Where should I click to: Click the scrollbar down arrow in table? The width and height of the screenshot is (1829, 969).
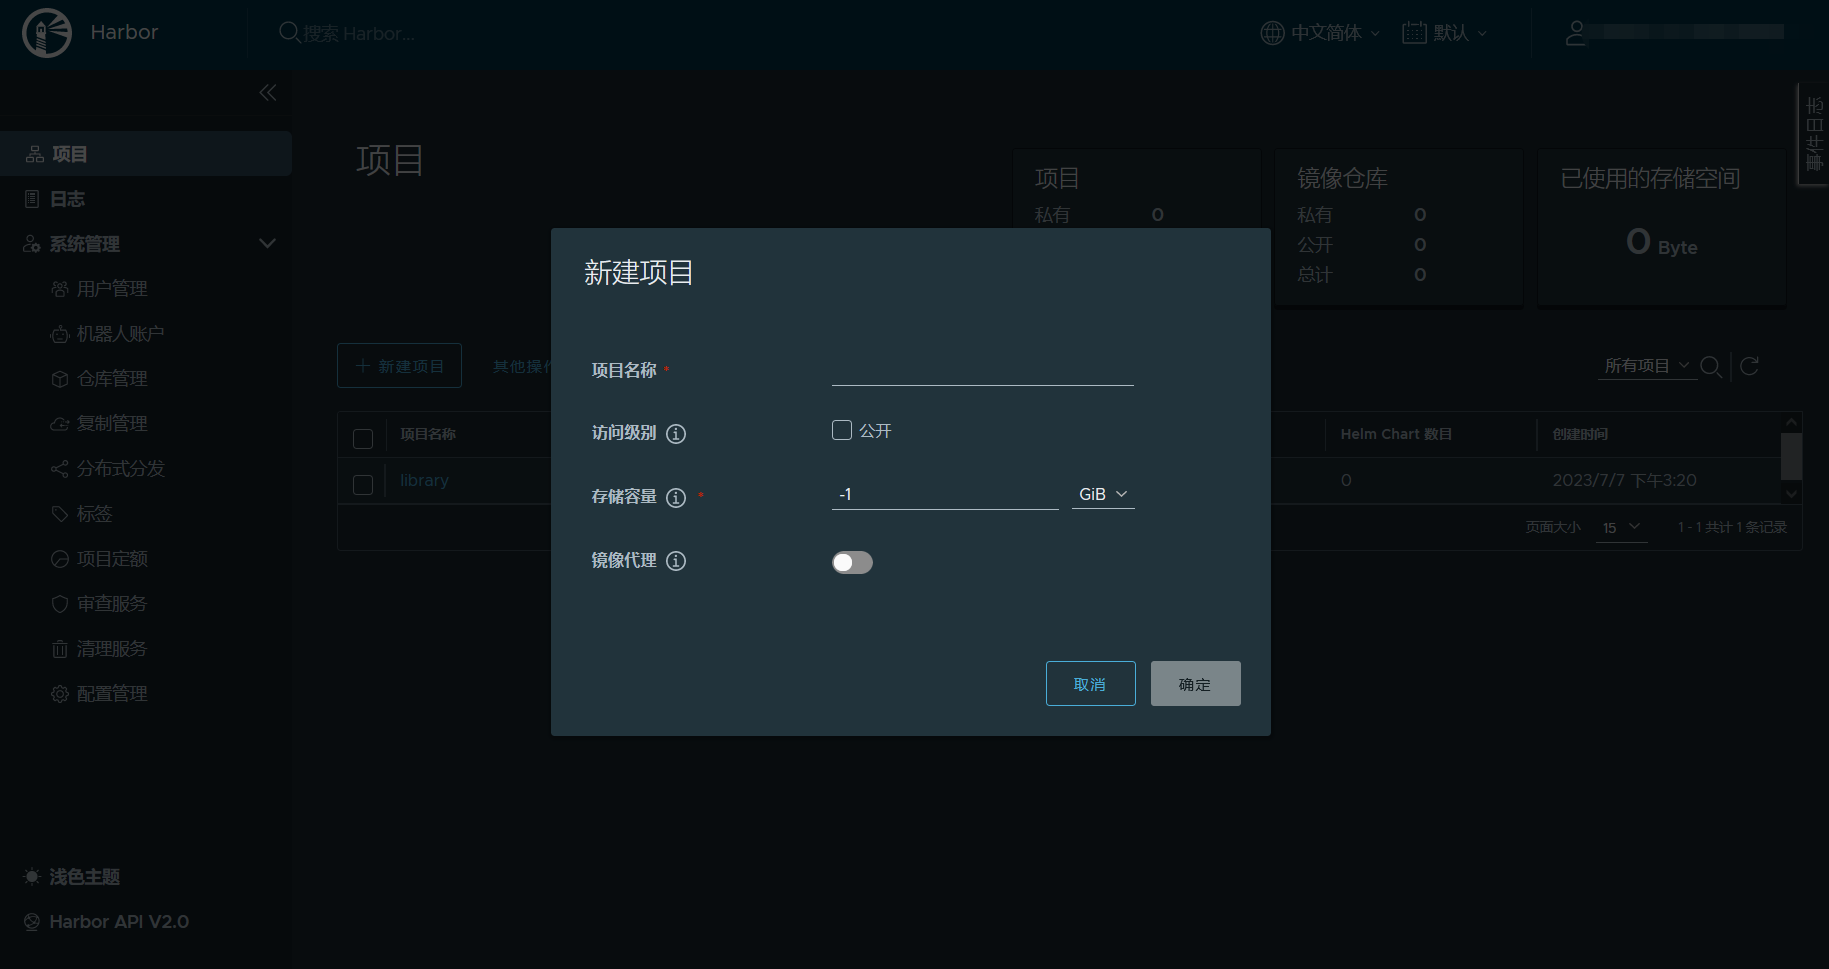(1791, 493)
